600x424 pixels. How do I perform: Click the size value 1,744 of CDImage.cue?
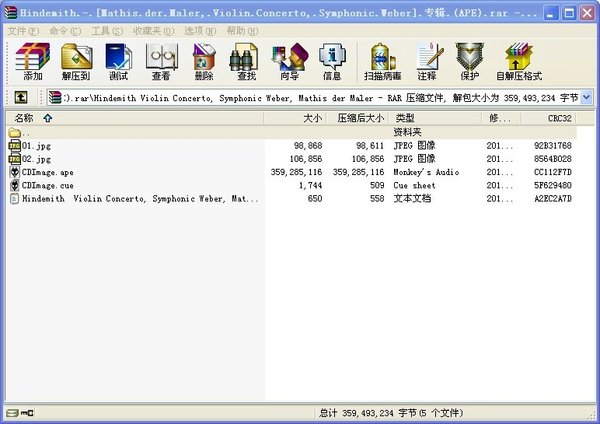coord(310,186)
